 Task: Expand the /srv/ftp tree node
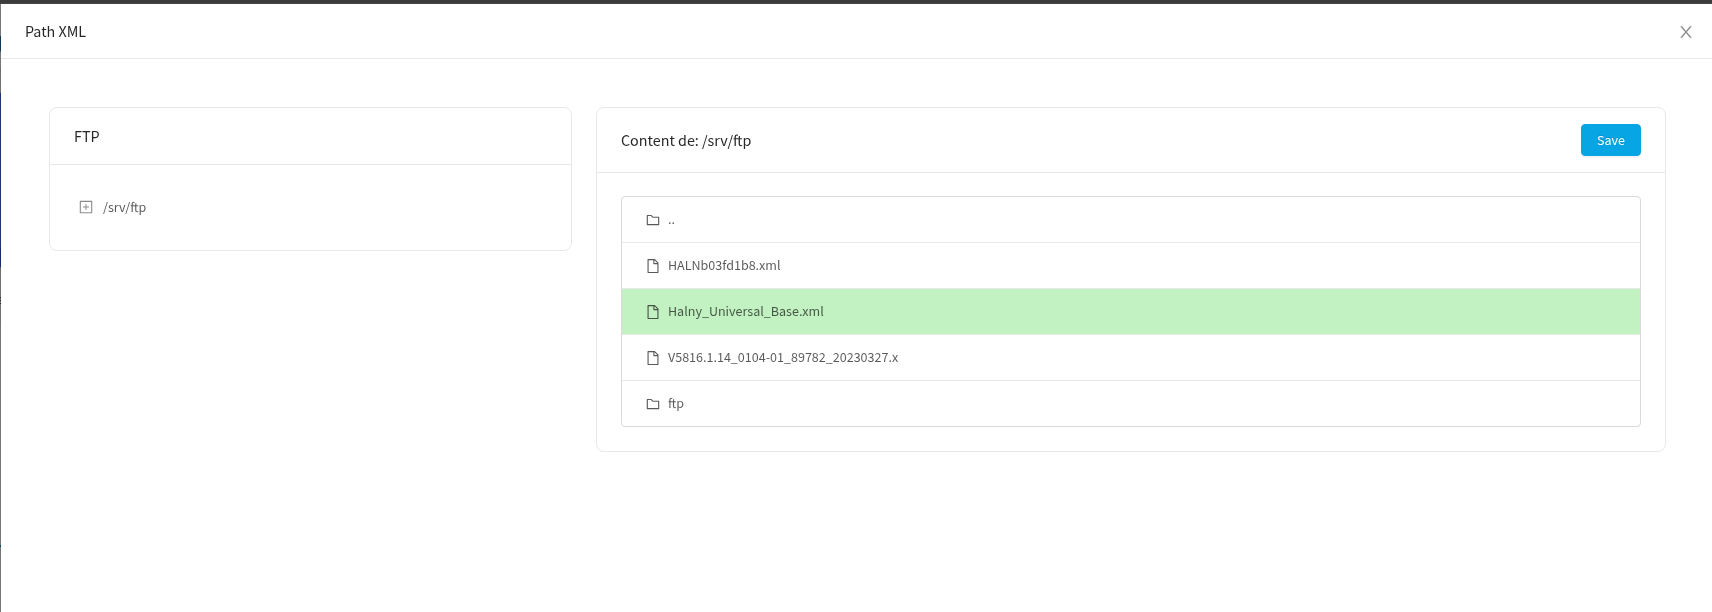click(x=86, y=207)
